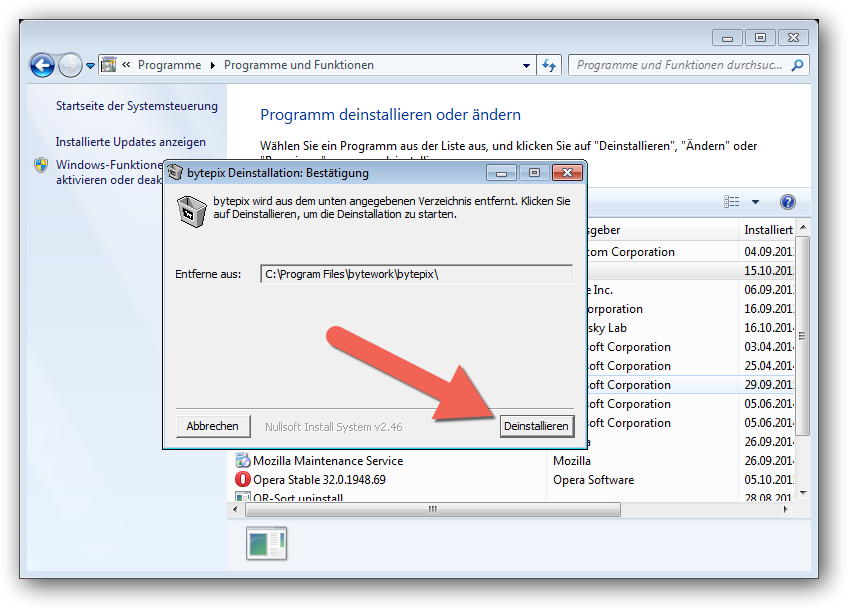
Task: Click the Opera Software publisher cell
Action: pos(593,480)
